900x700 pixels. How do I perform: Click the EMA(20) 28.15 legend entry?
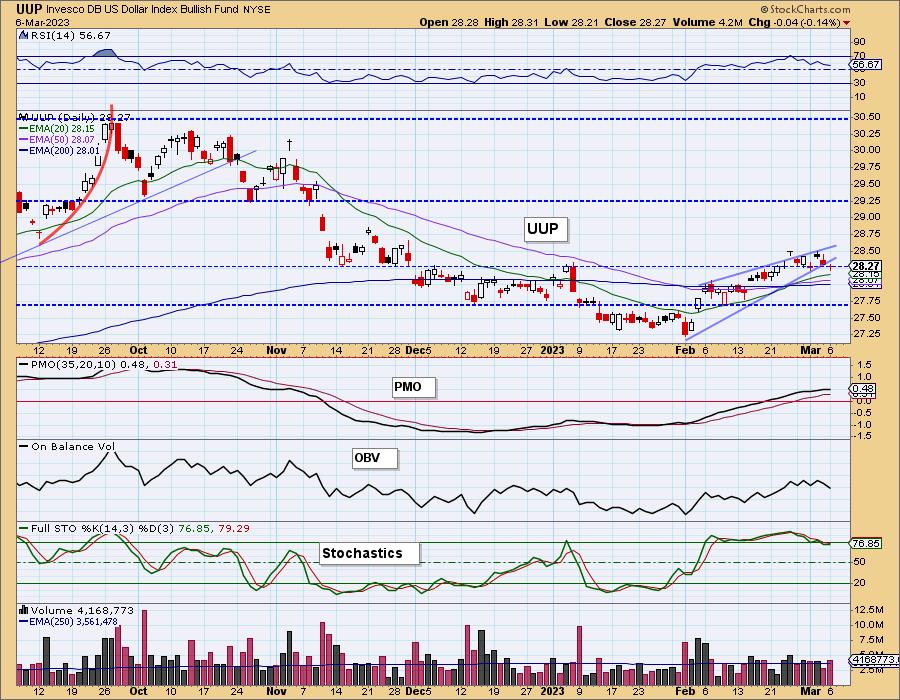[57, 129]
